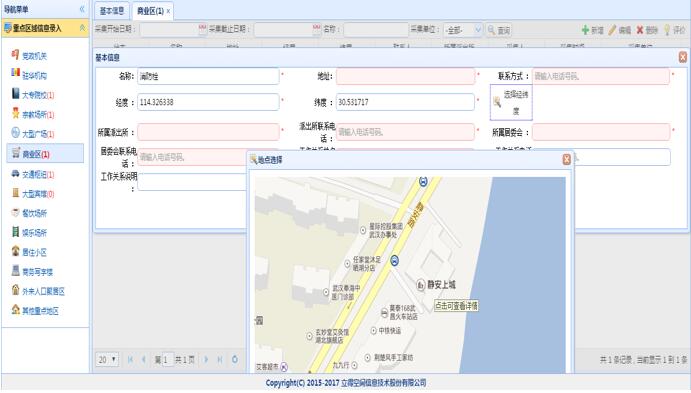
Task: Click the 莫泰168武昌火车站店 hotel marker
Action: [384, 313]
